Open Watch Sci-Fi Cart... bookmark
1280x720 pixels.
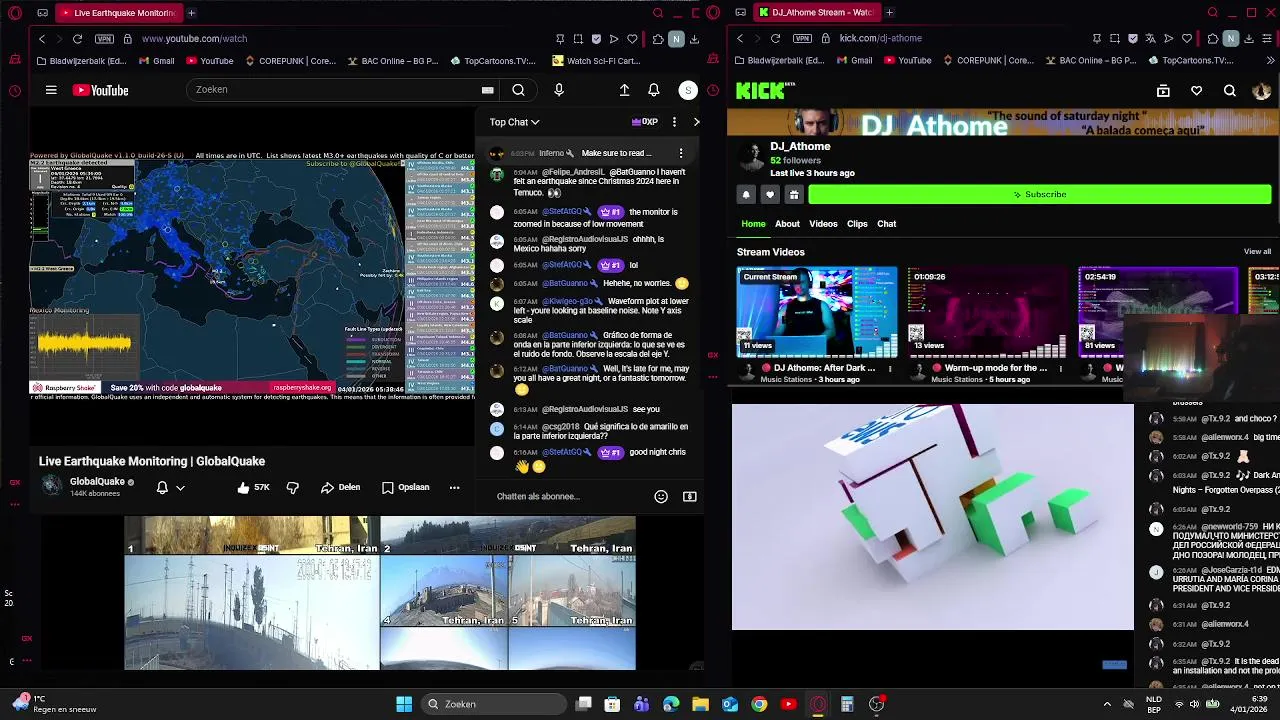tap(597, 60)
